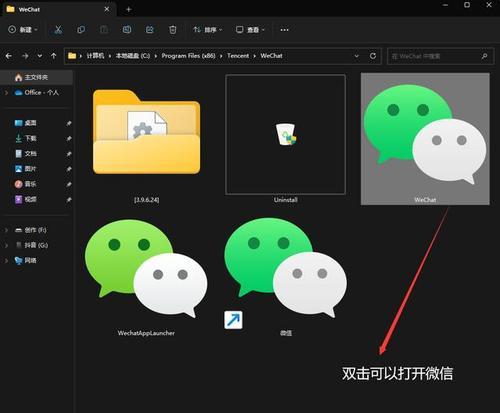Click the Copy icon in toolbar
This screenshot has width=500, height=413.
point(81,30)
